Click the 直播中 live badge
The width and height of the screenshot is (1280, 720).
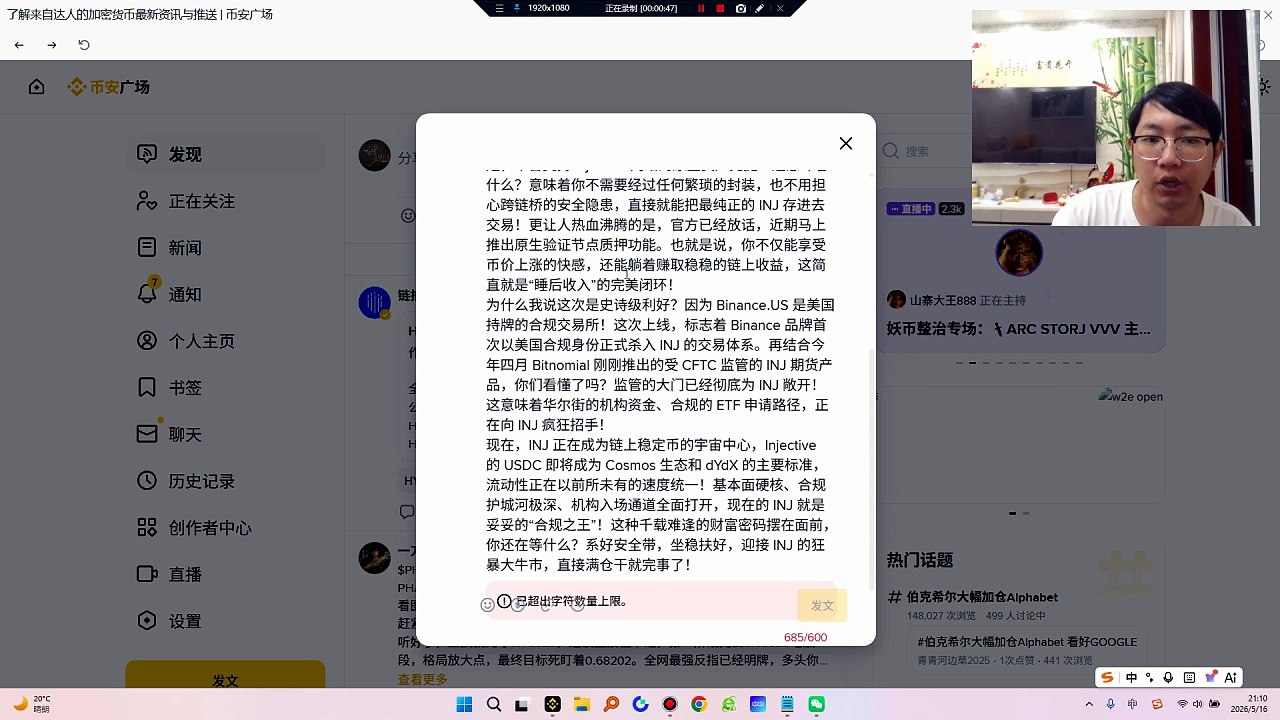(911, 209)
